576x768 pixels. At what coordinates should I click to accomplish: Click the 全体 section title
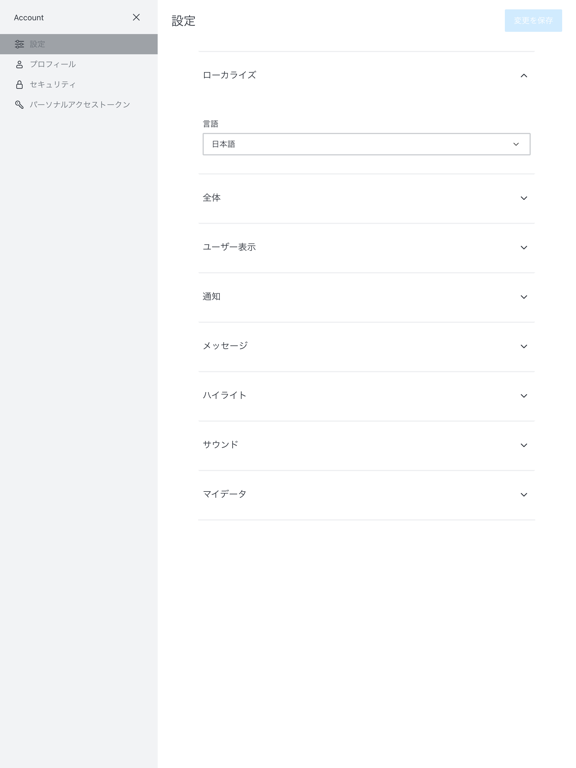click(212, 197)
